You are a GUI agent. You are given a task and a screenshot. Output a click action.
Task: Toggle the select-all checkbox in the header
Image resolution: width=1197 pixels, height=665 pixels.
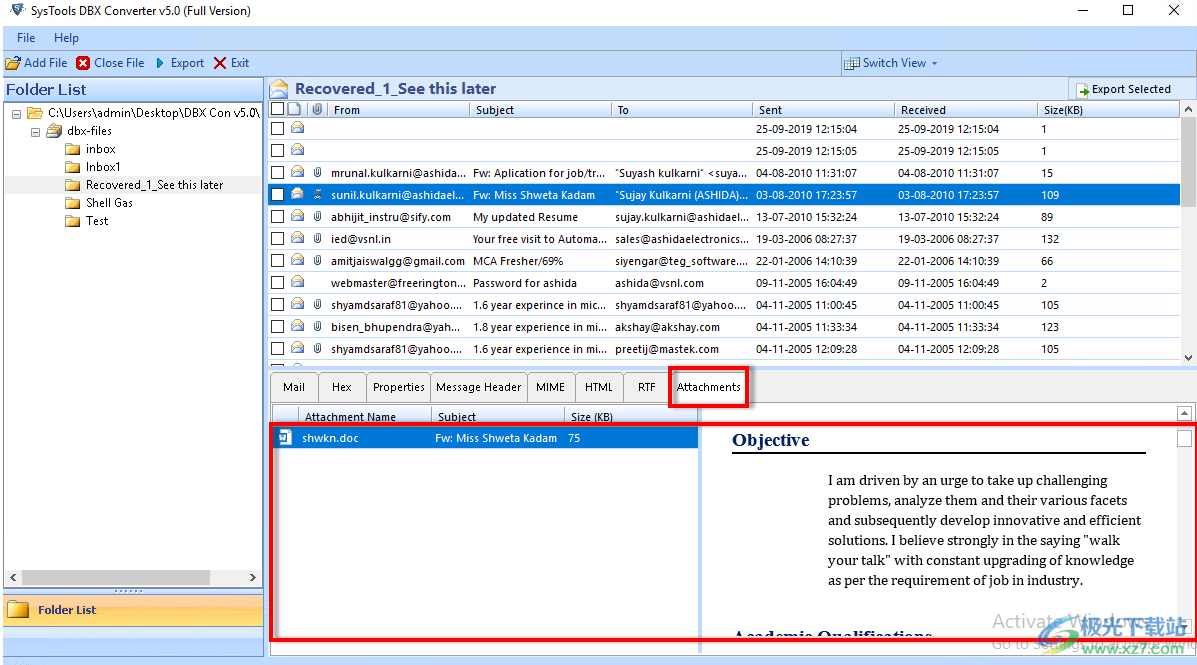click(x=277, y=109)
